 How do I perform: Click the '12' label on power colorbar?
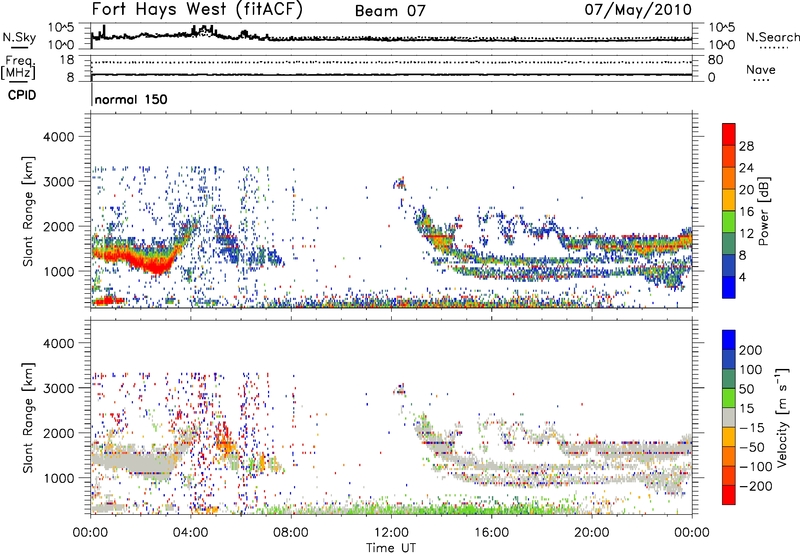[x=746, y=234]
